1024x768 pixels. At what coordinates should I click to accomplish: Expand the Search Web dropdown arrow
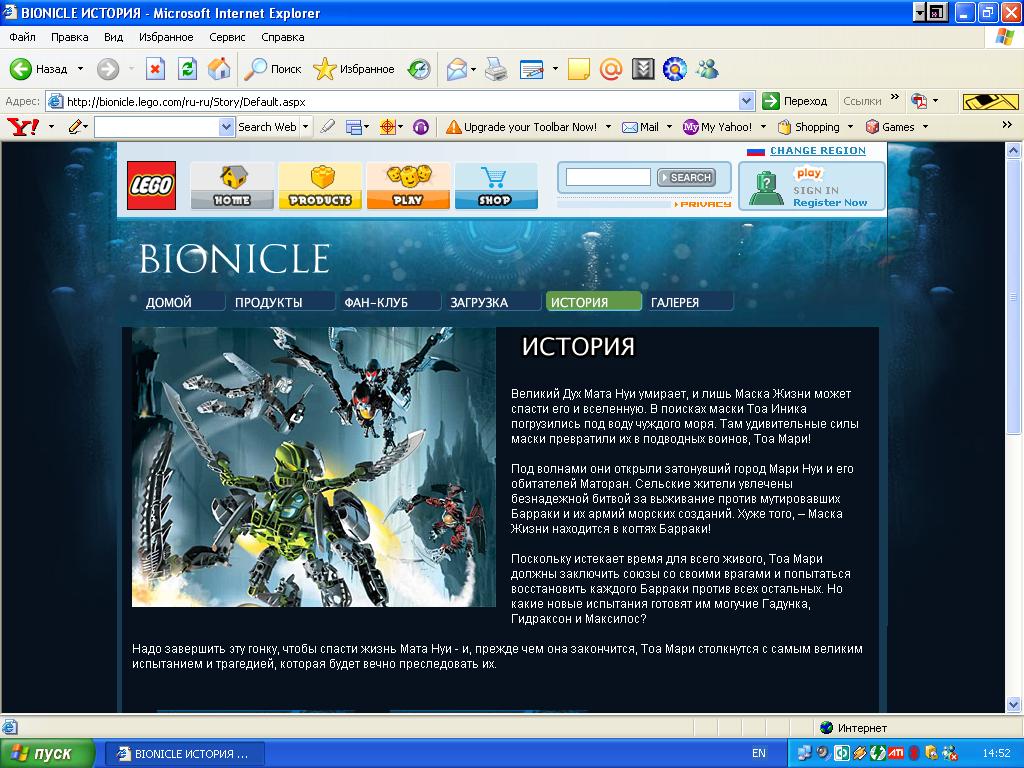point(305,127)
